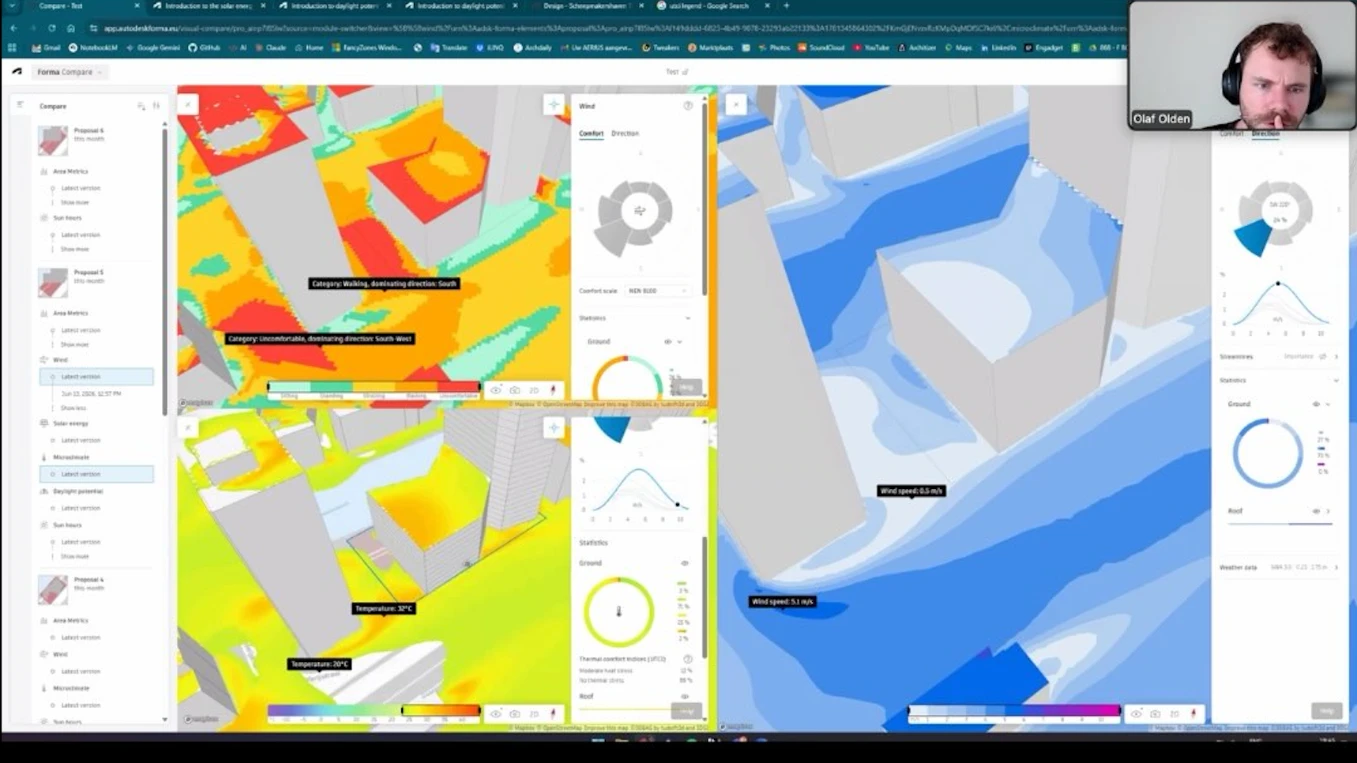The height and width of the screenshot is (763, 1357).
Task: Close the bottom-left microclimate view
Action: click(x=187, y=428)
